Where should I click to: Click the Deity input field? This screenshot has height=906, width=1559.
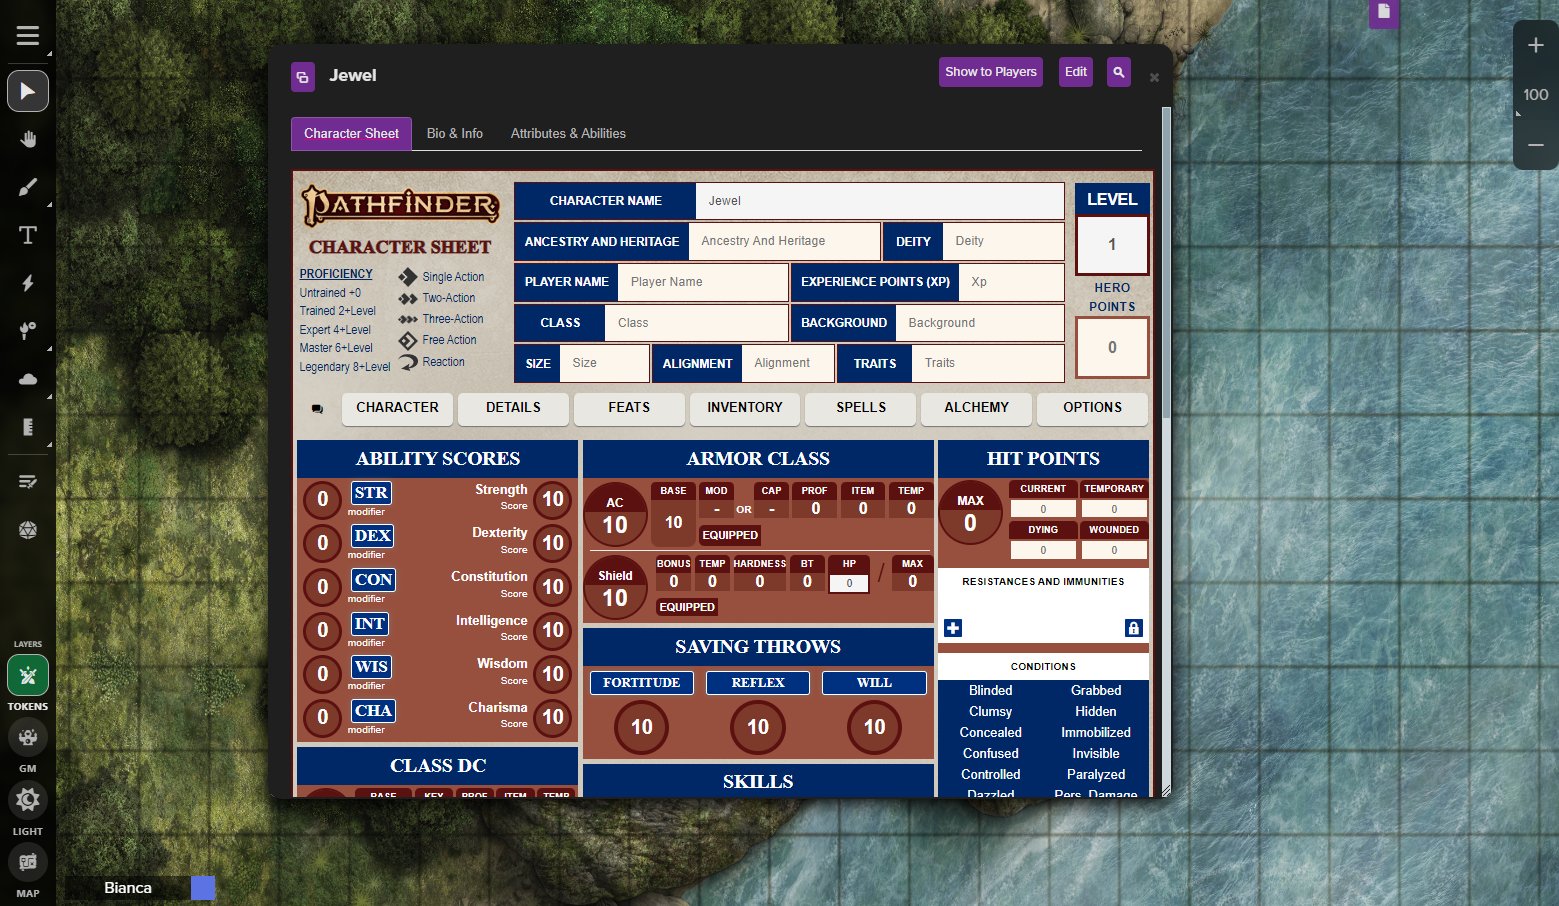point(1003,241)
